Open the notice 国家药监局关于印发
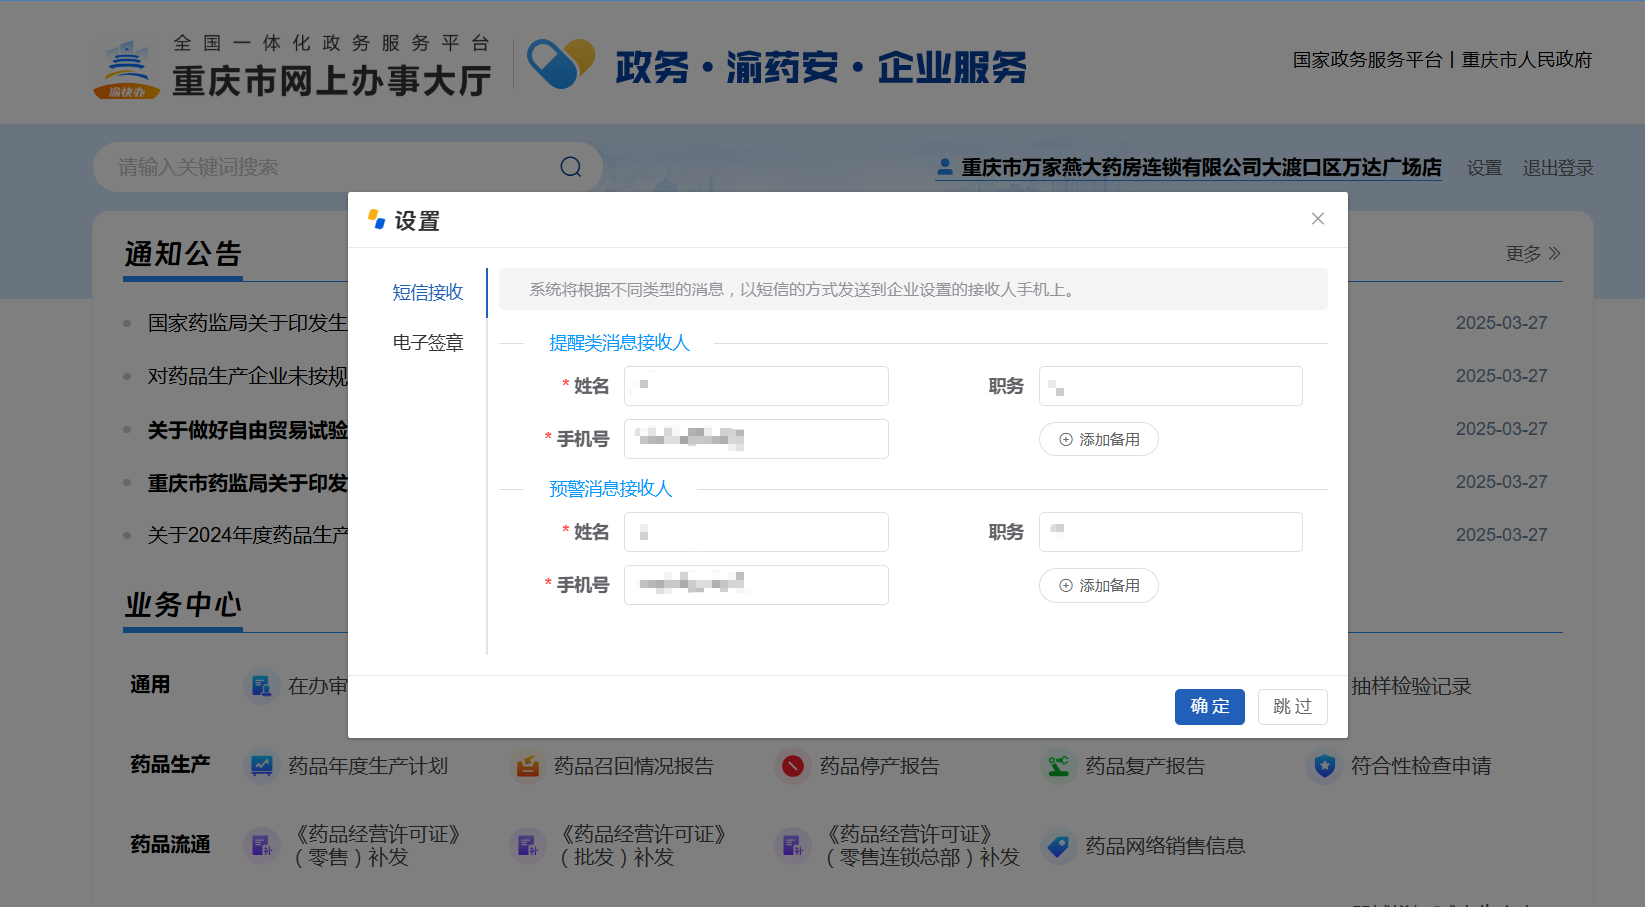This screenshot has height=907, width=1645. (x=247, y=323)
